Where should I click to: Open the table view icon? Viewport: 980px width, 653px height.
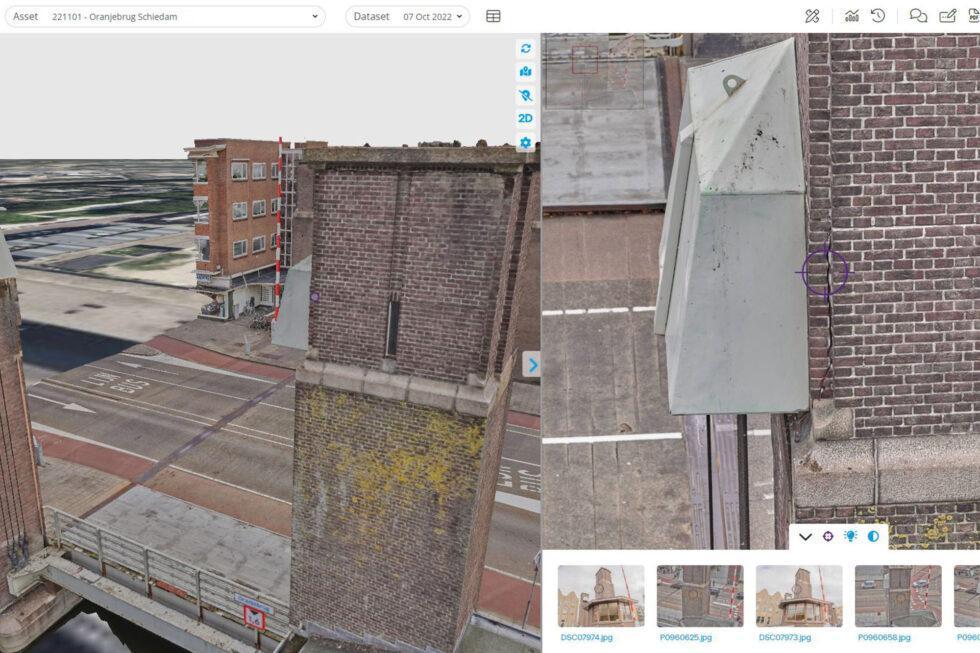493,16
